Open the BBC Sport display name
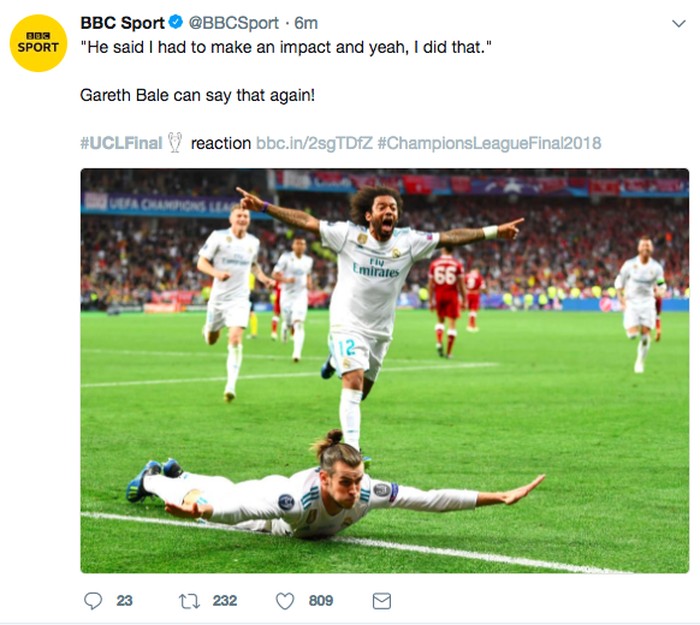This screenshot has width=700, height=625. [122, 24]
